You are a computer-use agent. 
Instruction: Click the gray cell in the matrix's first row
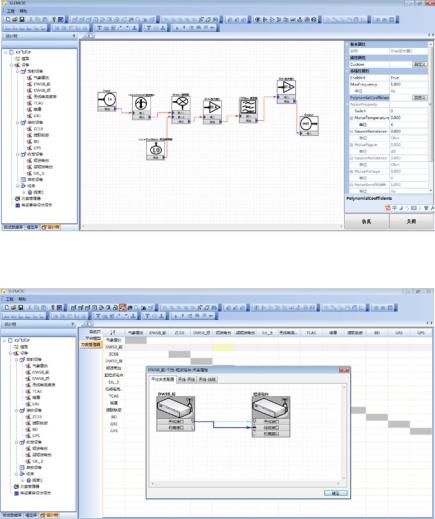(x=135, y=340)
